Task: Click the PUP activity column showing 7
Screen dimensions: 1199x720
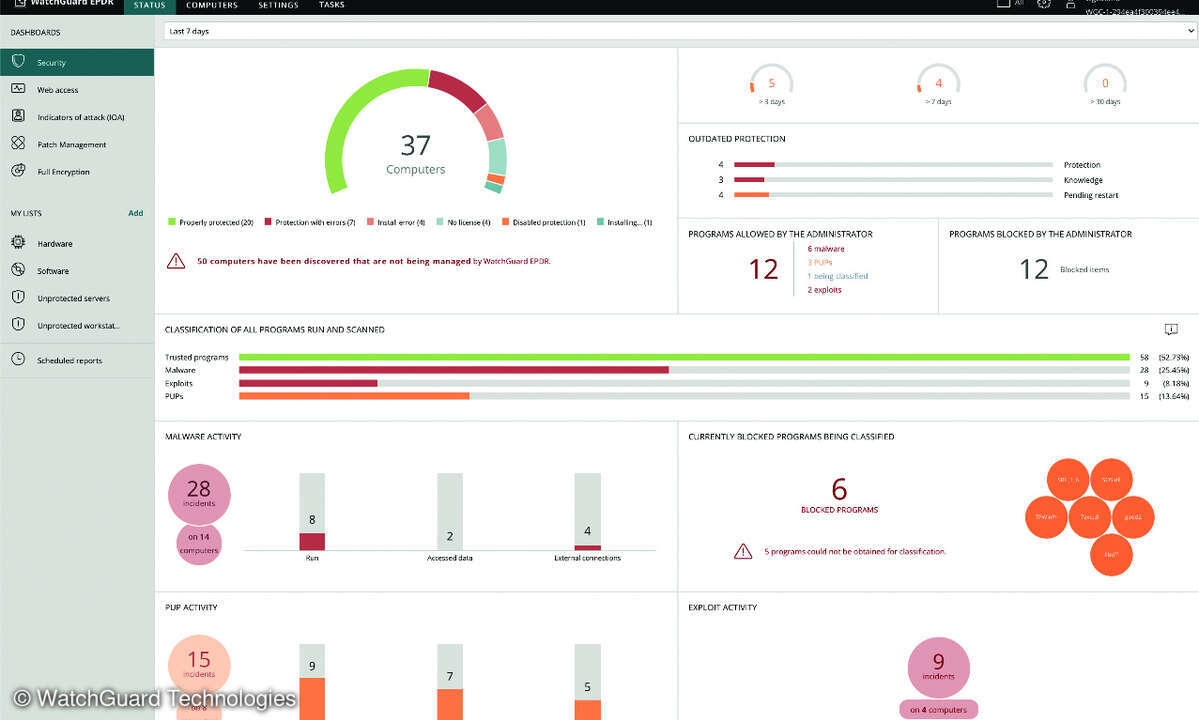Action: 450,682
